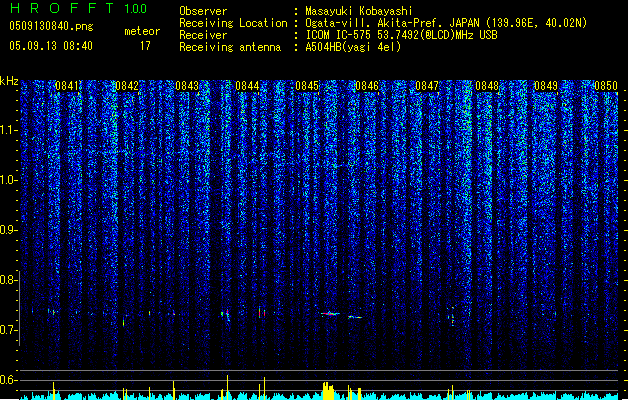629x400 pixels.
Task: Select the filename 0509130840.png
Action: click(51, 26)
